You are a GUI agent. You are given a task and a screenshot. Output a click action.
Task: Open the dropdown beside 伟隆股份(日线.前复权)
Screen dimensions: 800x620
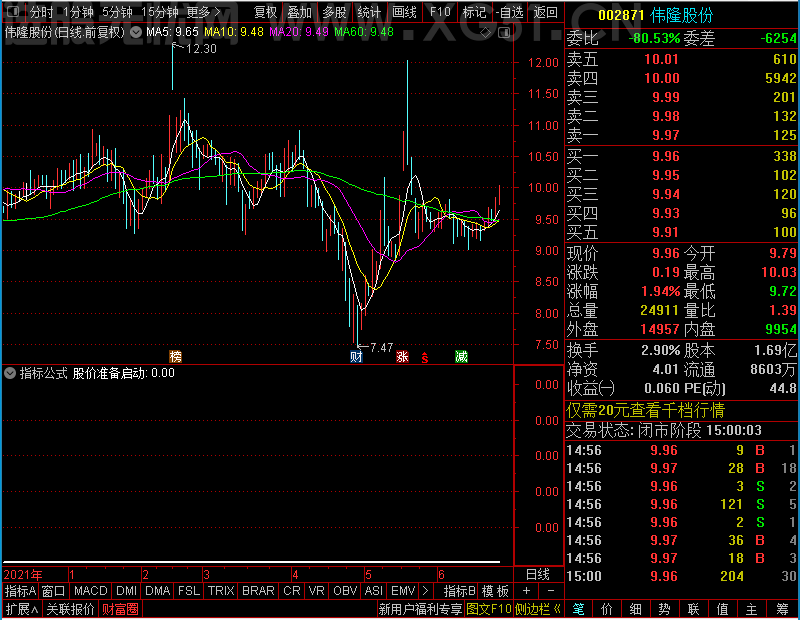136,33
